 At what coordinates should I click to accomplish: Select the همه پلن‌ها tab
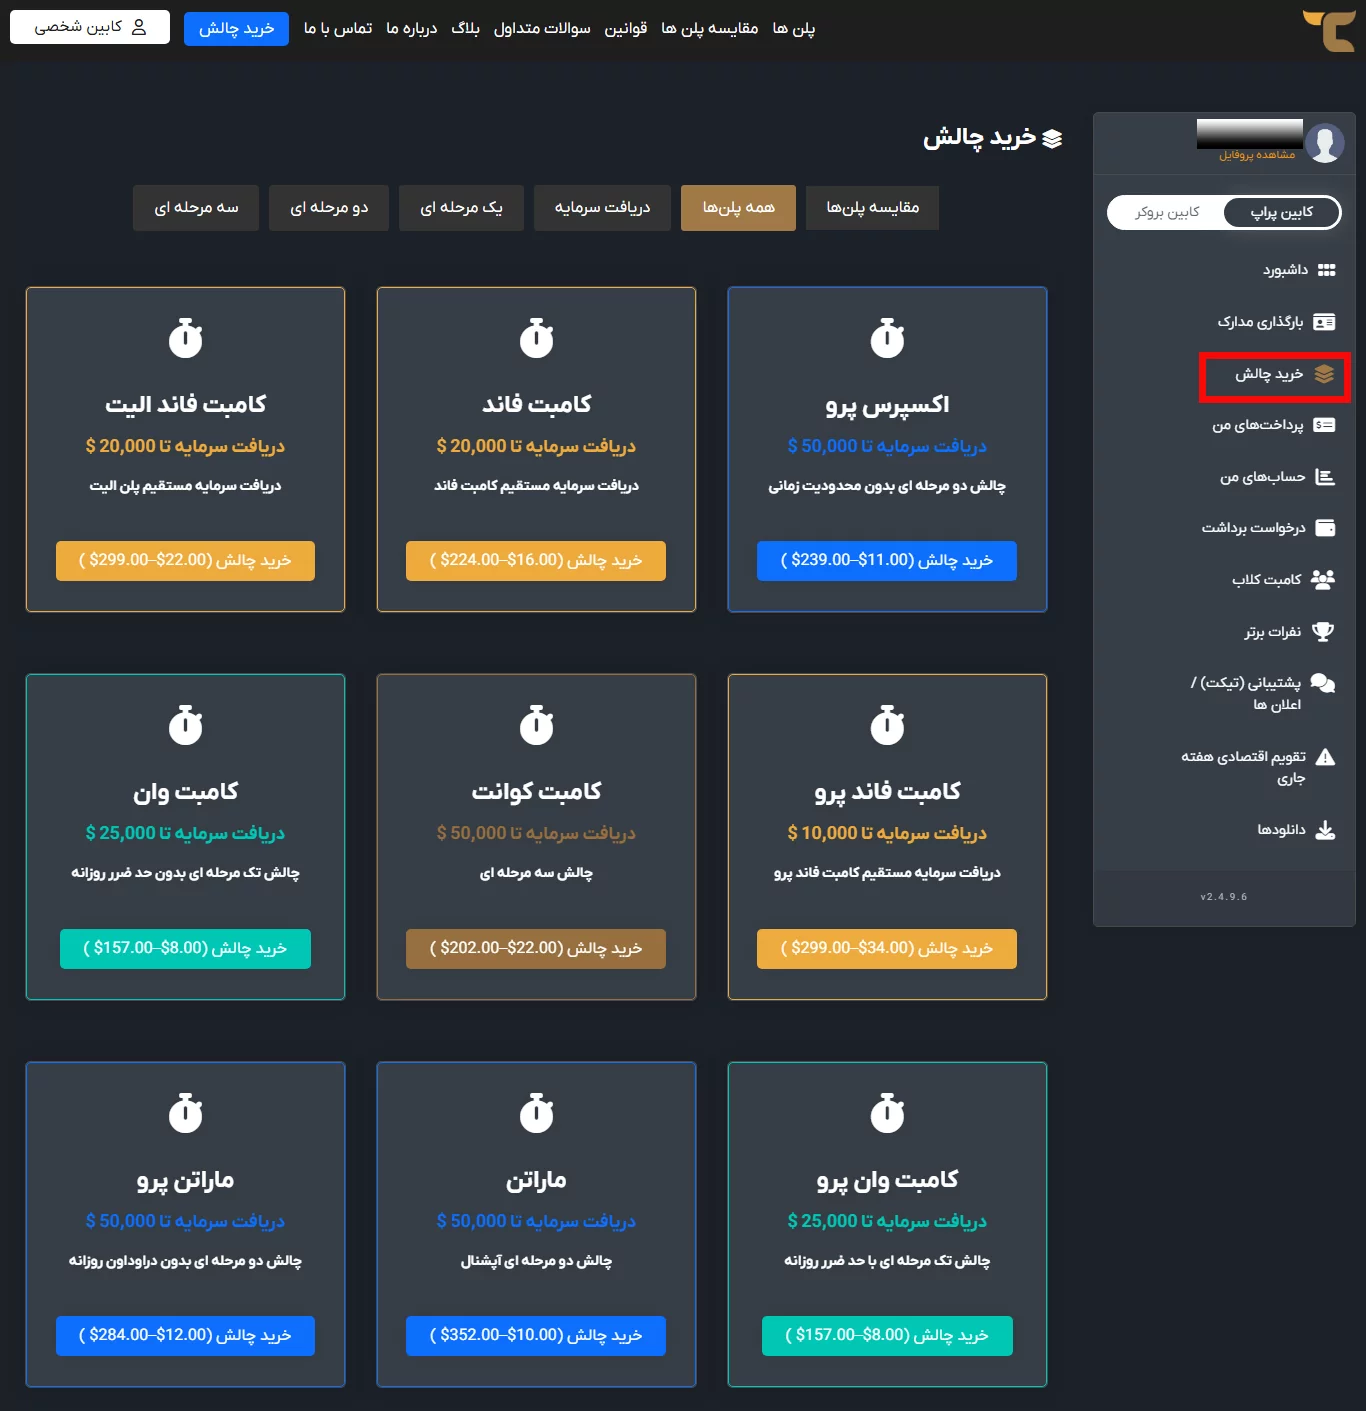(x=738, y=208)
